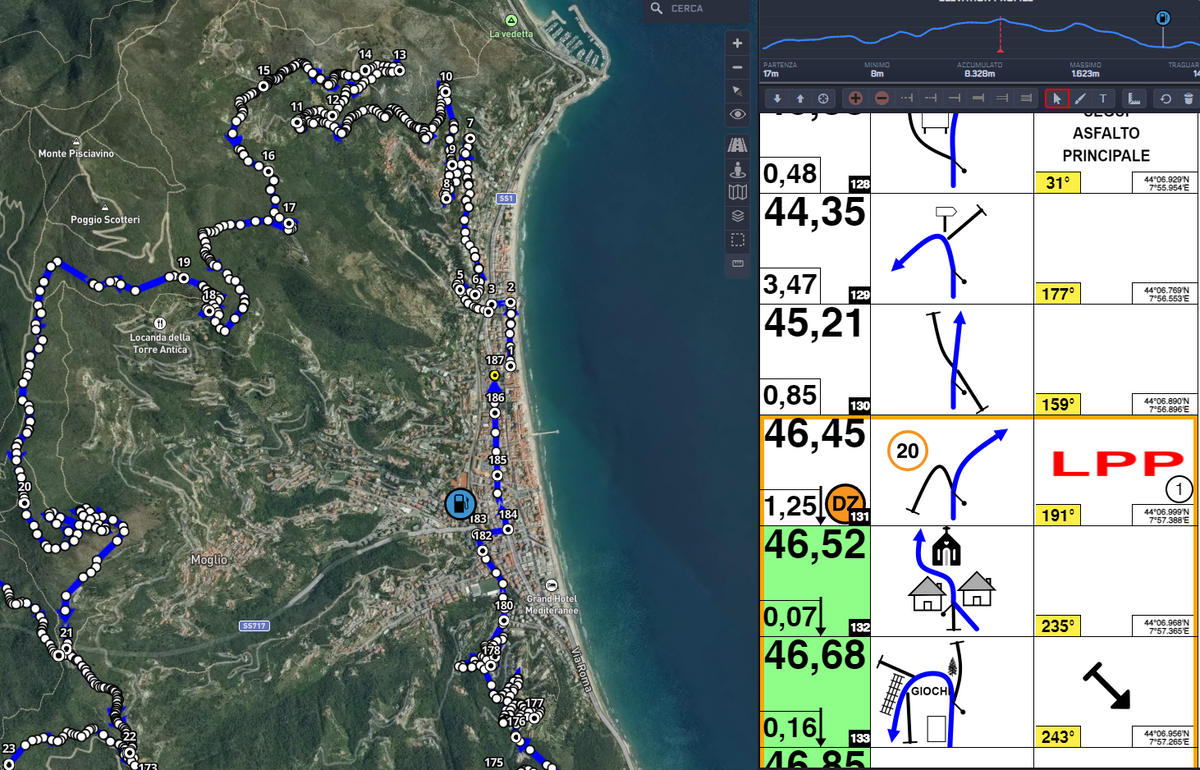Click the heading 235° yellow label

(1058, 627)
